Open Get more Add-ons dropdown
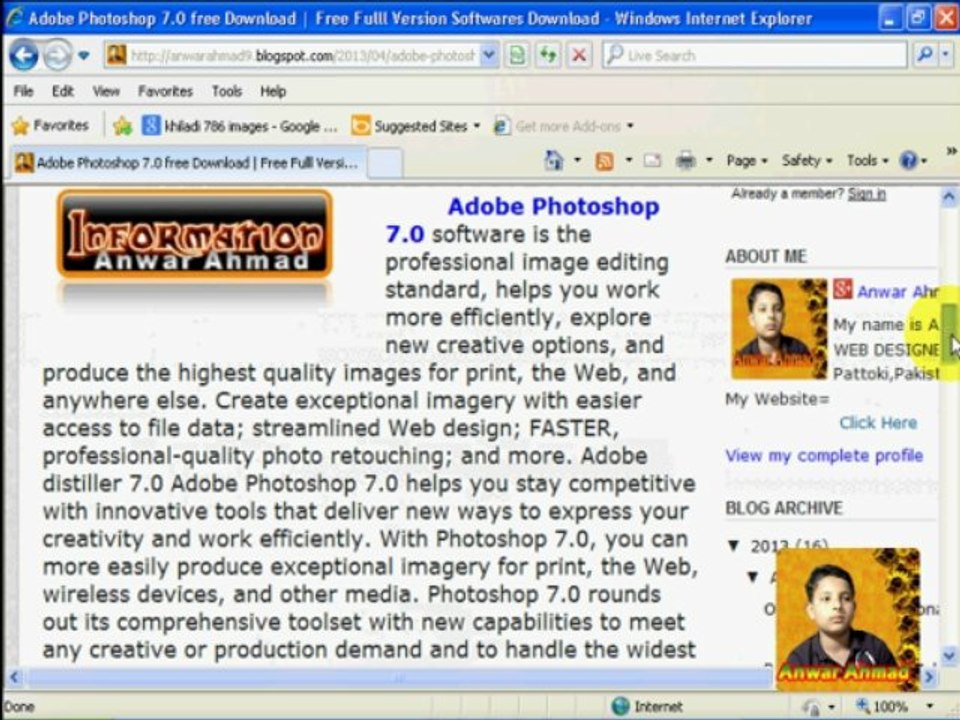The image size is (960, 720). coord(563,126)
